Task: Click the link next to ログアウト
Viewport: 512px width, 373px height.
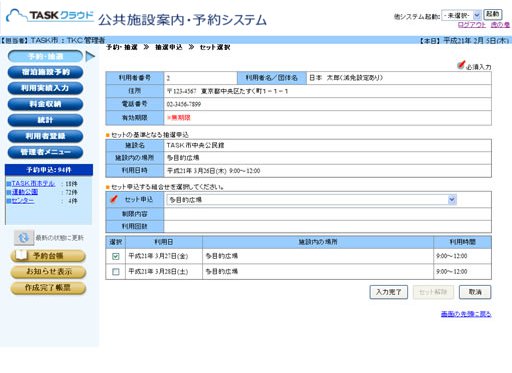Action: (500, 25)
